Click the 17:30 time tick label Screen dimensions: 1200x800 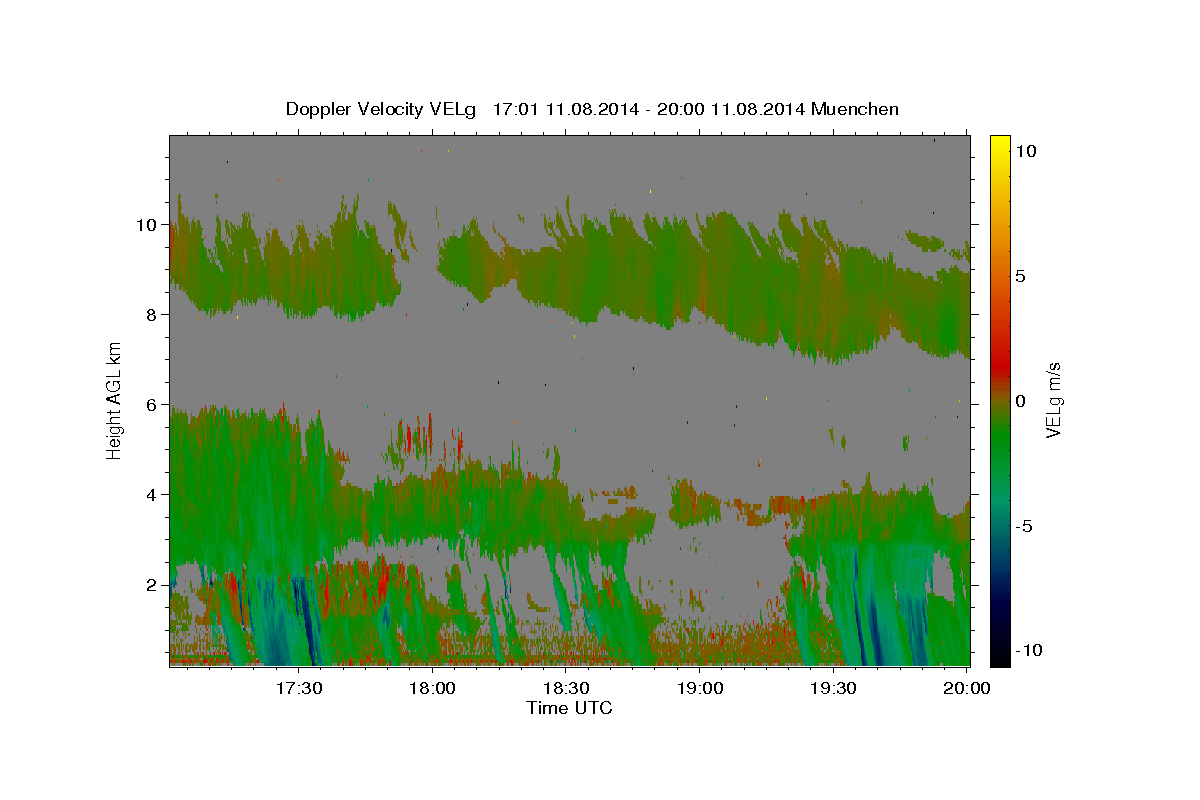(x=299, y=688)
